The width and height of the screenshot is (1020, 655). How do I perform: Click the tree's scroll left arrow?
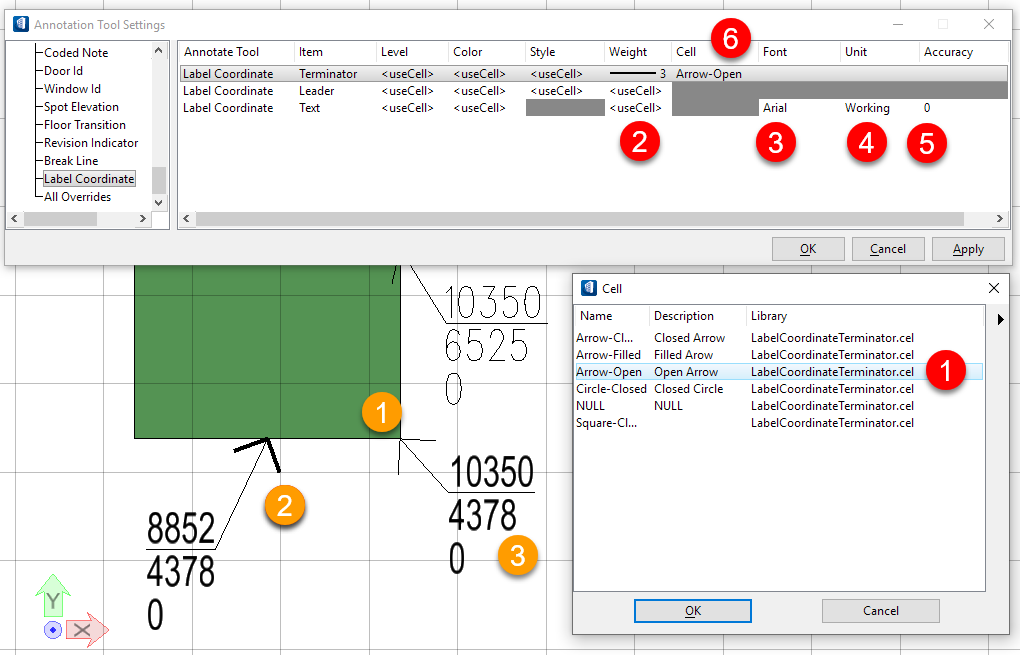click(x=15, y=219)
